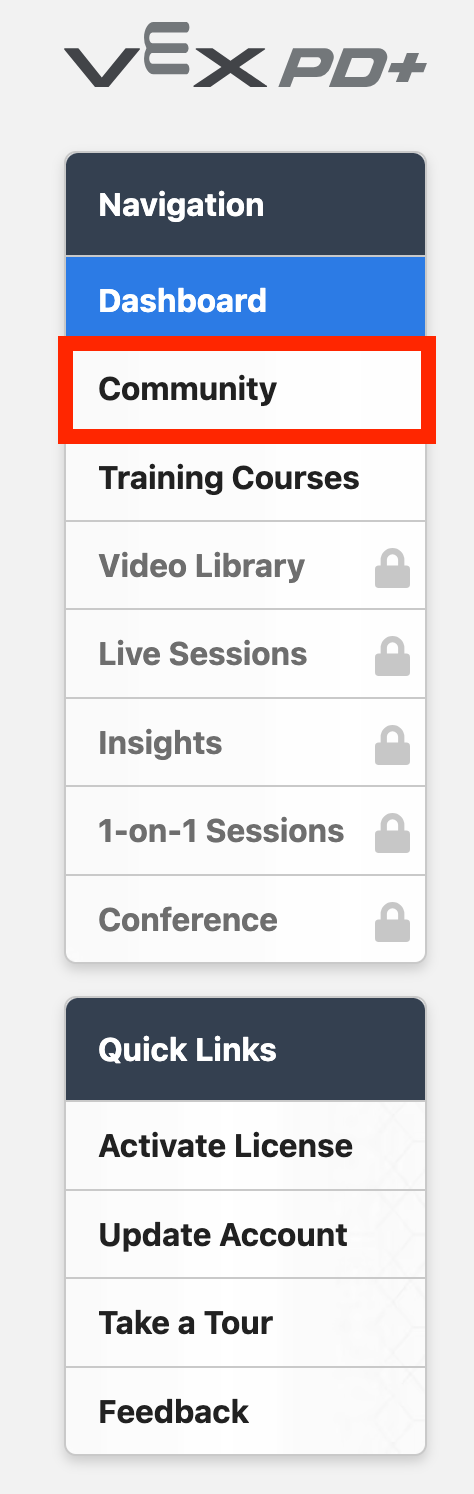Start the Take a Tour link
This screenshot has height=1494, width=474.
click(x=246, y=1323)
